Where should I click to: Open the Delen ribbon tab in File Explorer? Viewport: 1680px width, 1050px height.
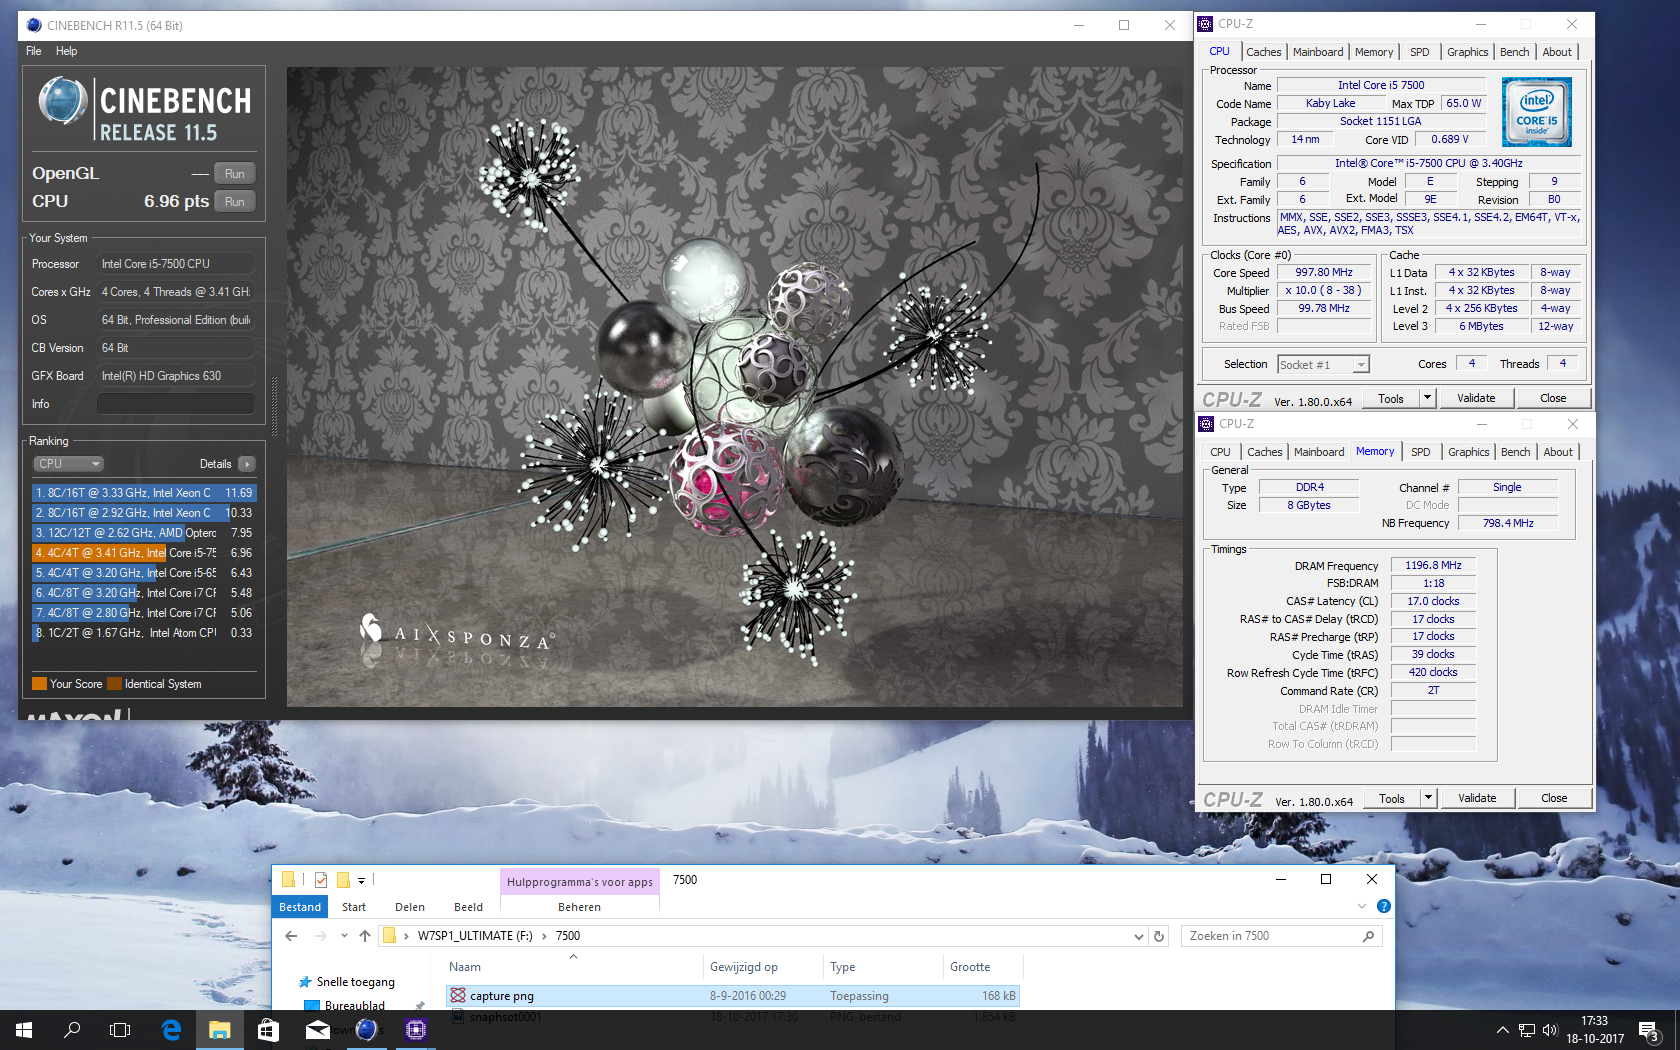(410, 907)
